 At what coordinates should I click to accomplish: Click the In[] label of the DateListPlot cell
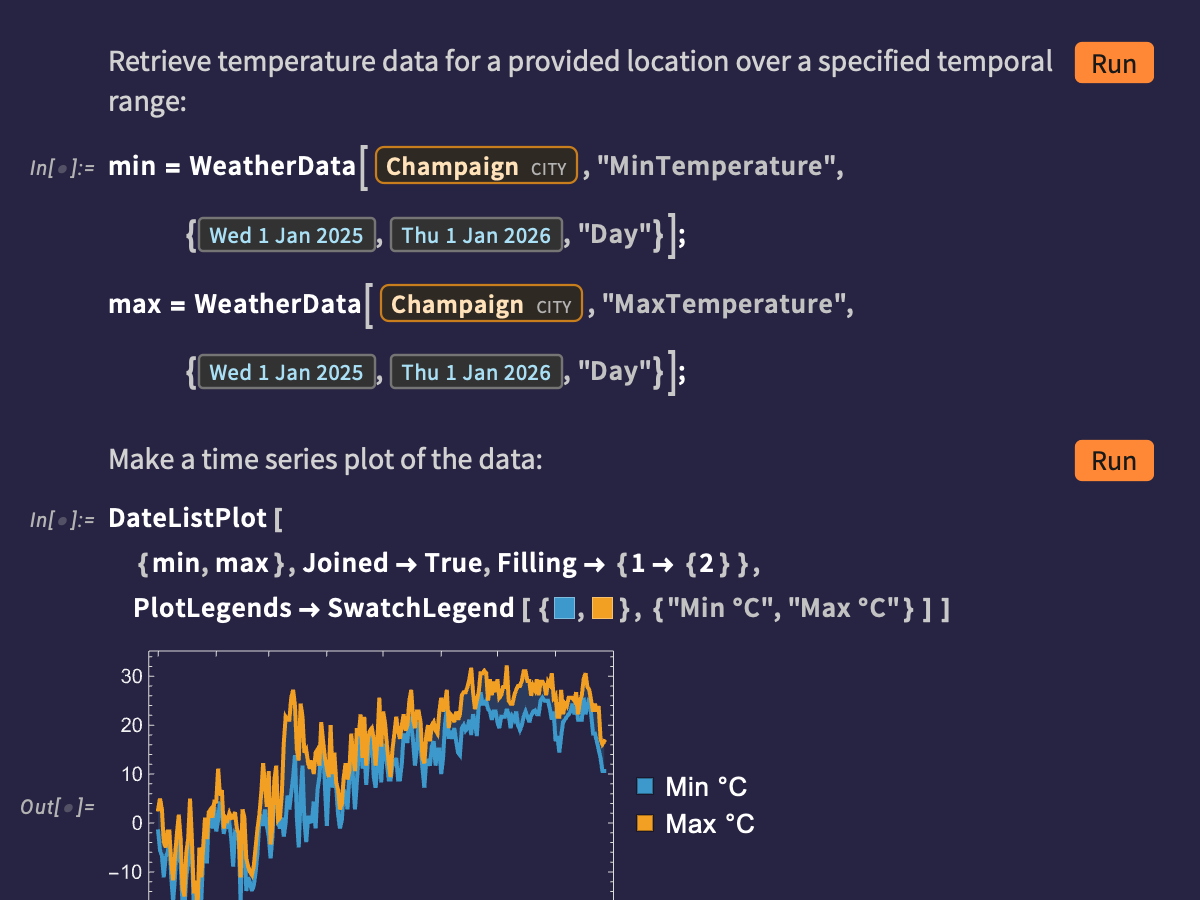(x=61, y=520)
